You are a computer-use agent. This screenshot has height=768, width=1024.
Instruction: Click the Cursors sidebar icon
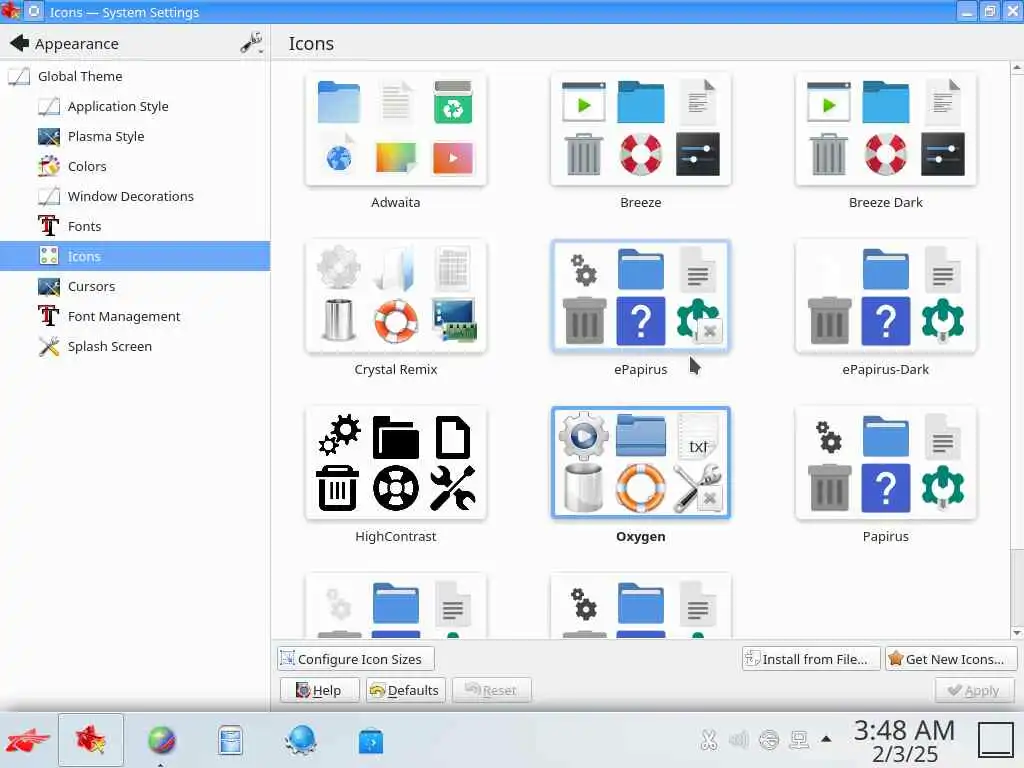click(x=49, y=286)
